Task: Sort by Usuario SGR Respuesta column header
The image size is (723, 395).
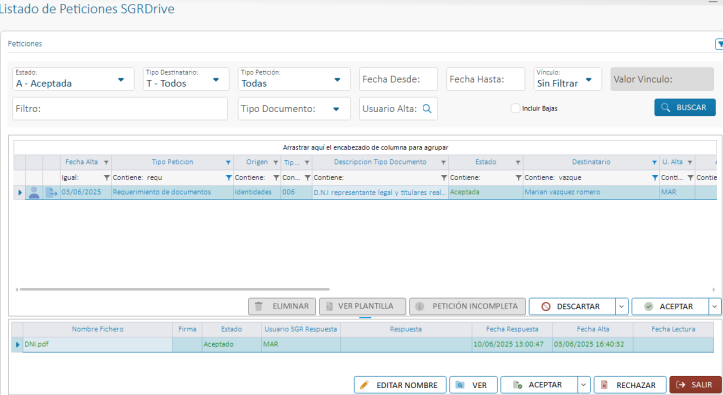Action: coord(301,329)
